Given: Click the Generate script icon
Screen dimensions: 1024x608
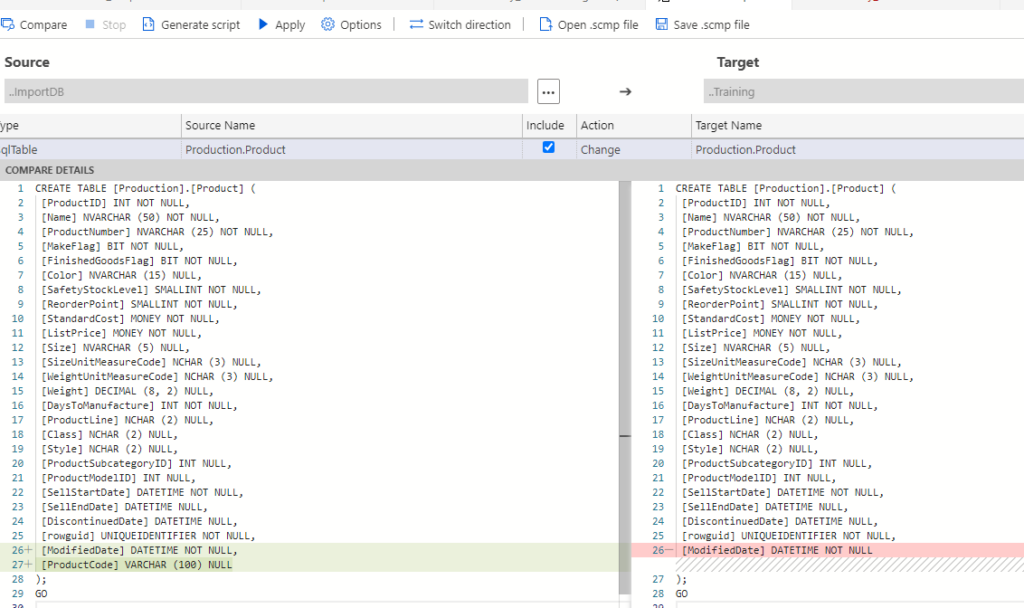Looking at the screenshot, I should pos(149,25).
